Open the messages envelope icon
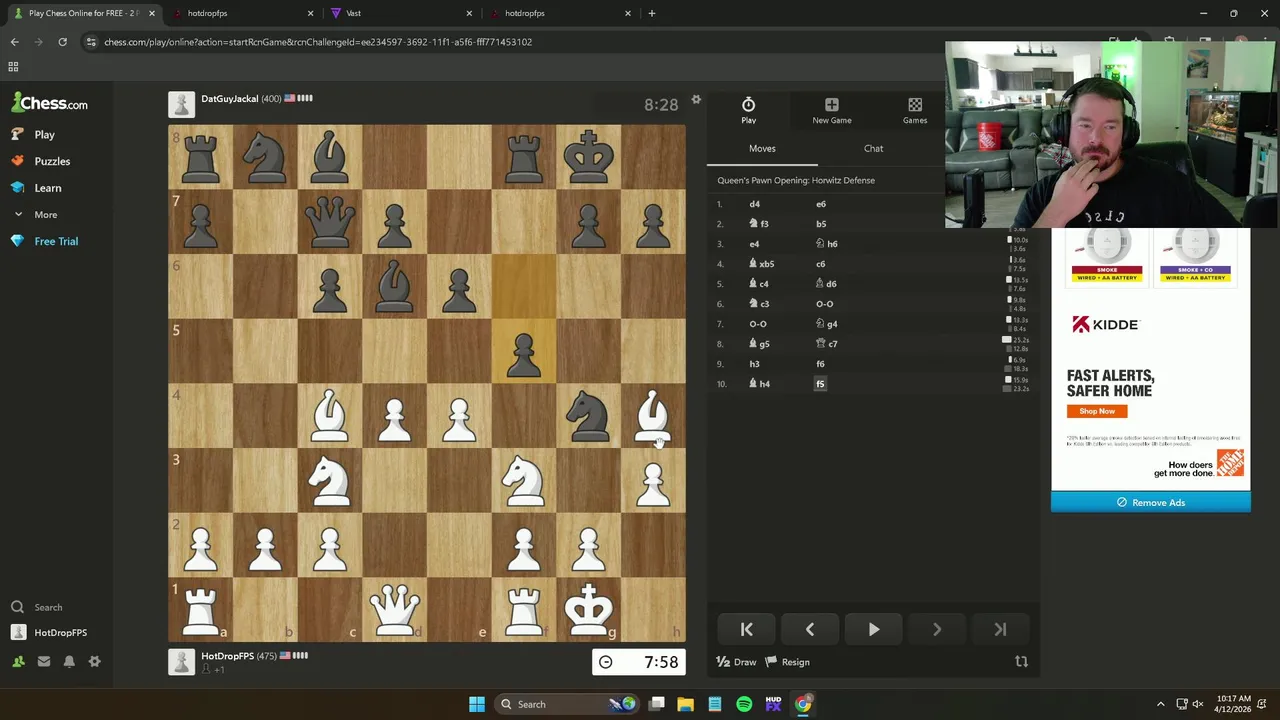The height and width of the screenshot is (720, 1280). tap(44, 661)
